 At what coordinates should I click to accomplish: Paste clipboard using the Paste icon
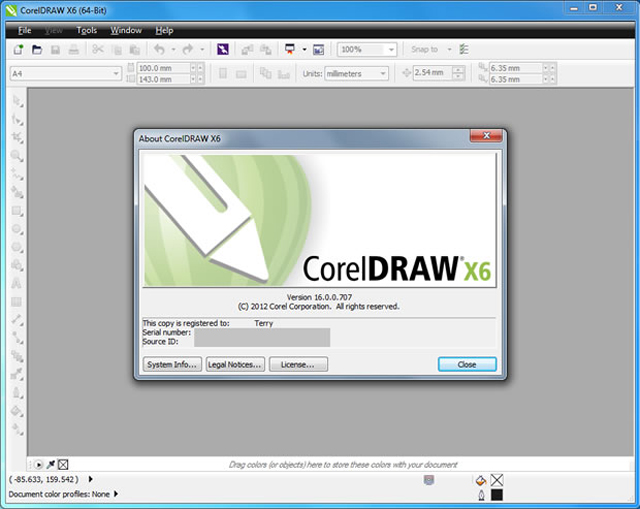tap(135, 50)
